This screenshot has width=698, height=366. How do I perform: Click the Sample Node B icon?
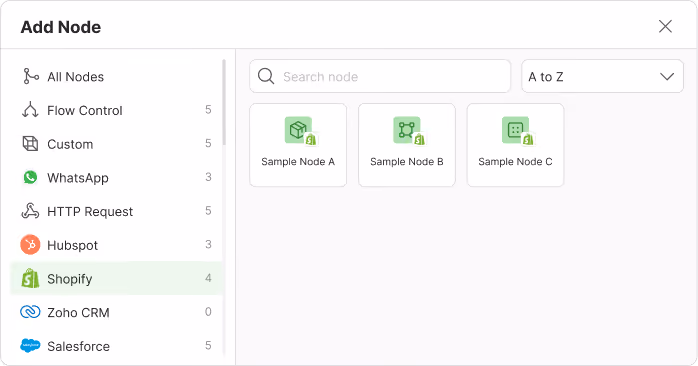[406, 130]
